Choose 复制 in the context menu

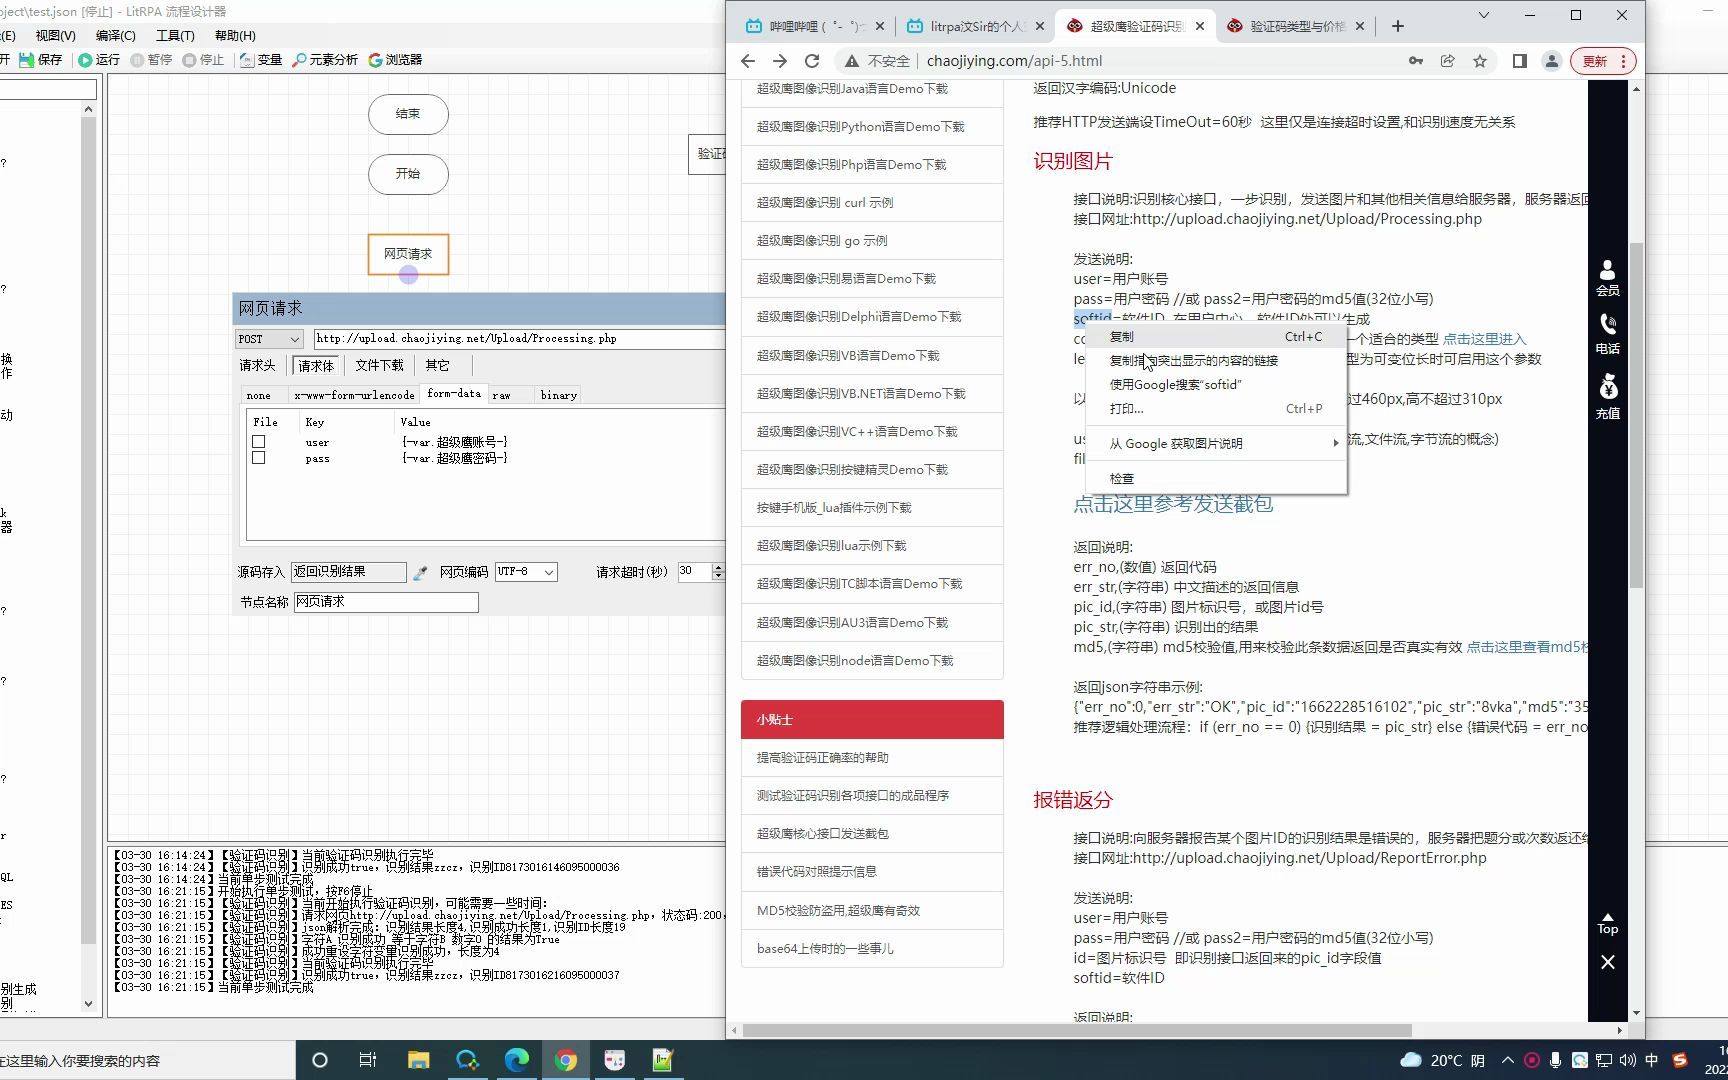pyautogui.click(x=1216, y=337)
